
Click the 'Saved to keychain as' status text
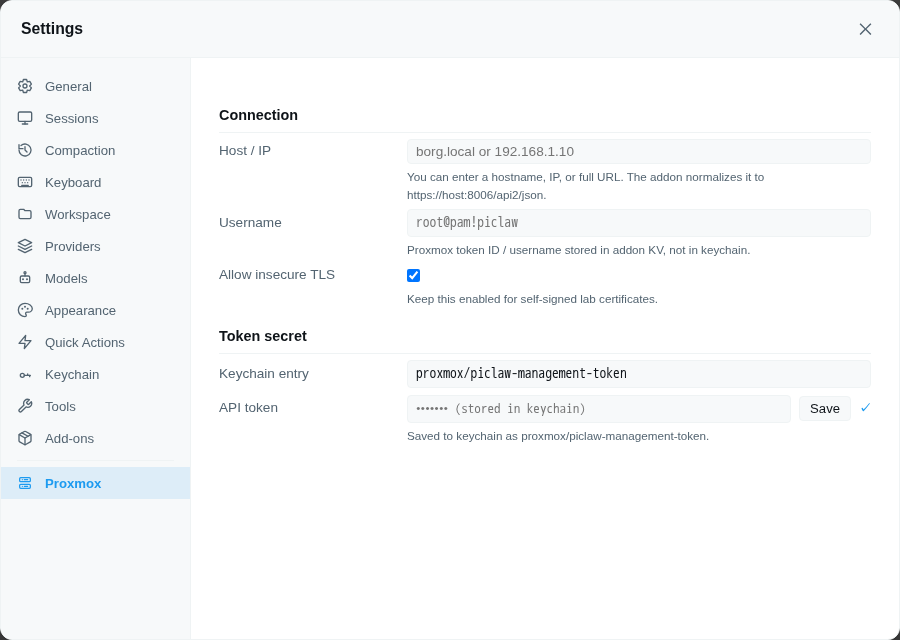[558, 436]
